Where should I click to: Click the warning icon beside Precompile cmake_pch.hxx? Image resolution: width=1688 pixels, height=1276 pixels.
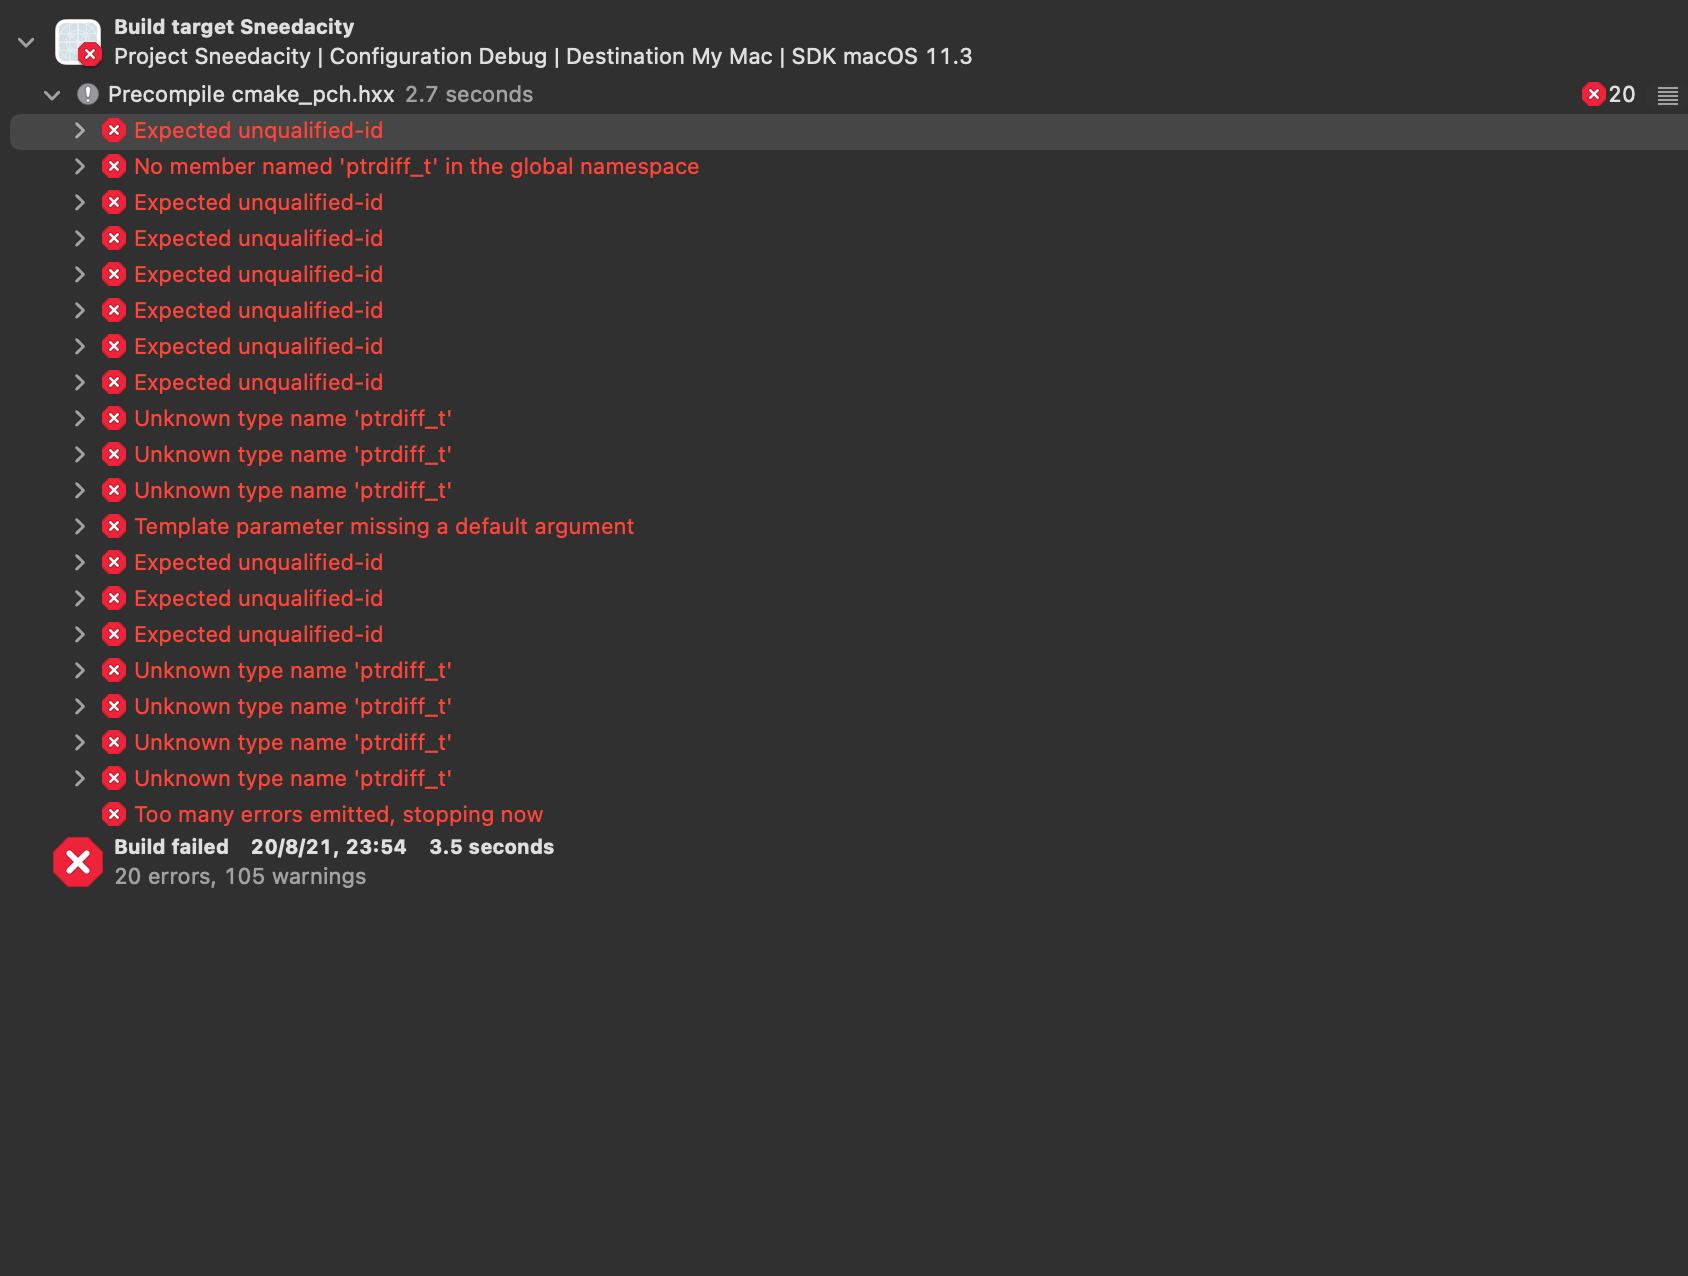pyautogui.click(x=88, y=94)
